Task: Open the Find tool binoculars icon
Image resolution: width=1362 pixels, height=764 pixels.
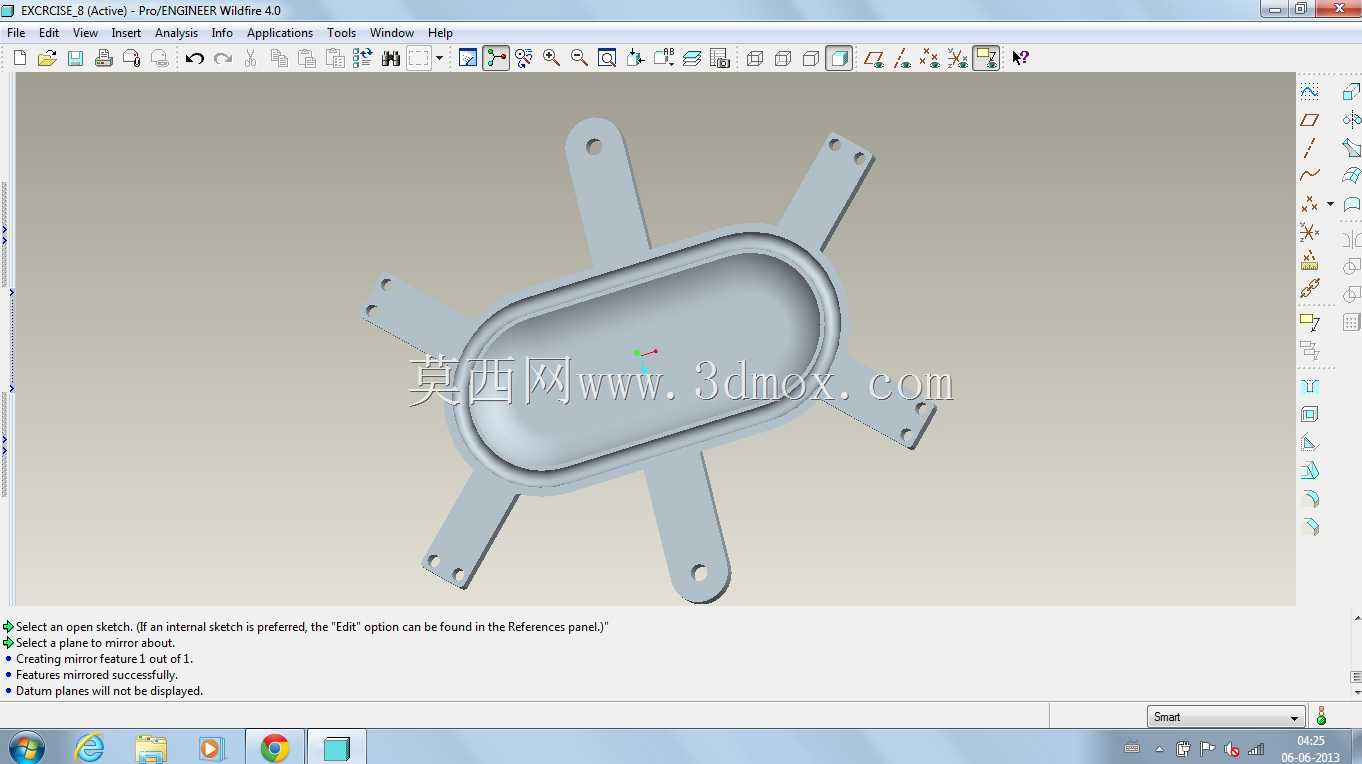Action: [x=391, y=58]
